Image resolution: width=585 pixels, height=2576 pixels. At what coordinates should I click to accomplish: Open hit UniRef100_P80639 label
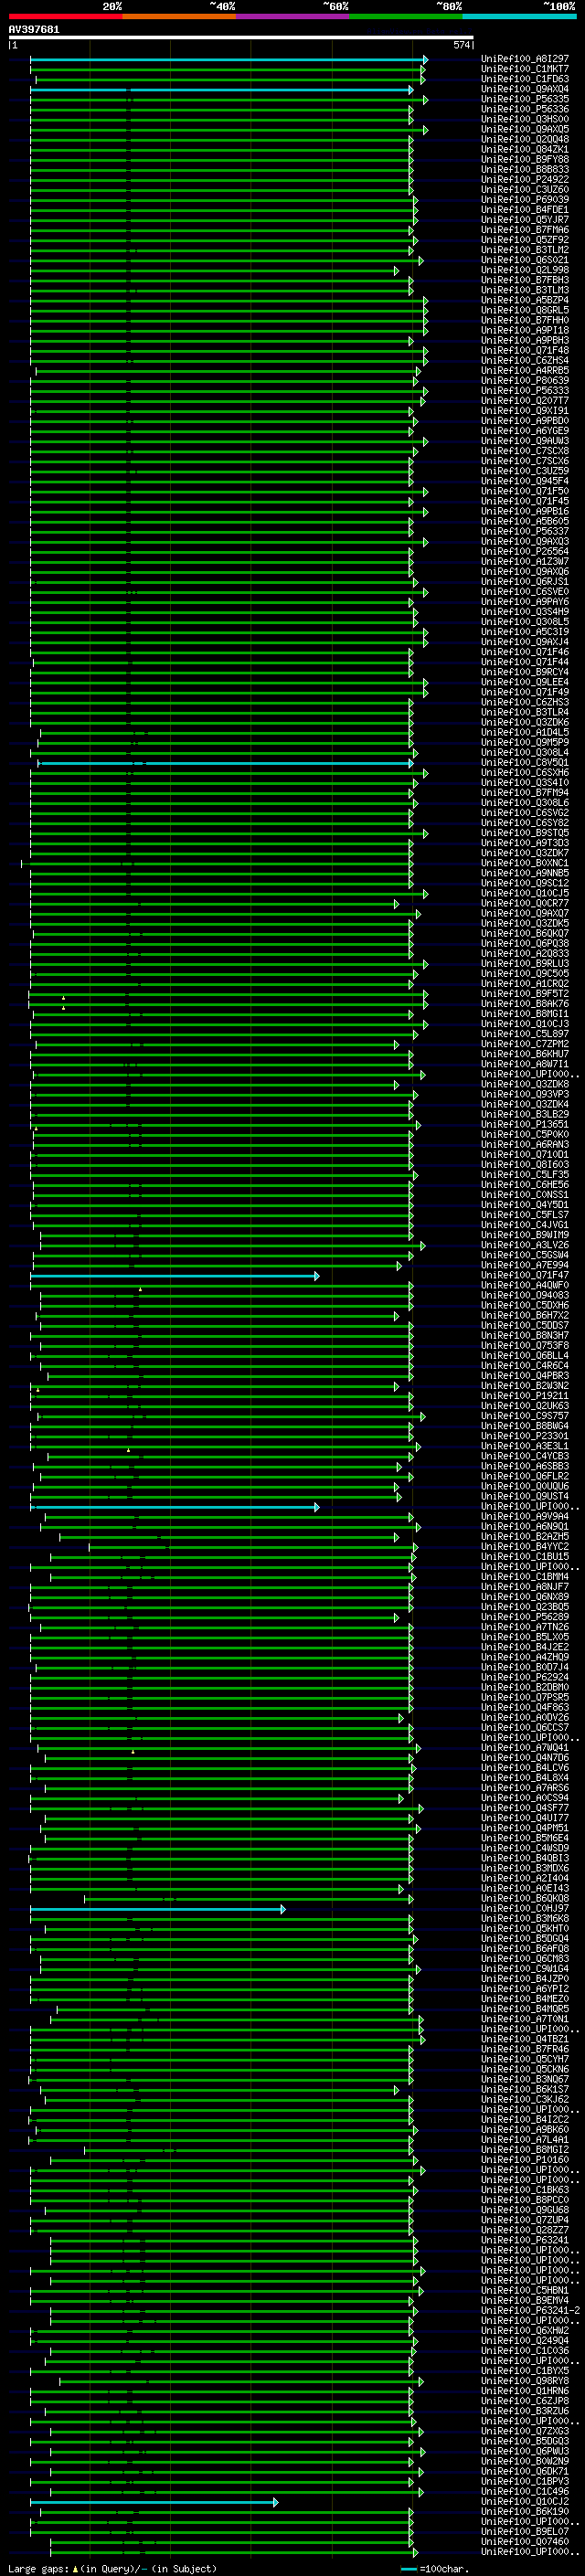coord(525,381)
